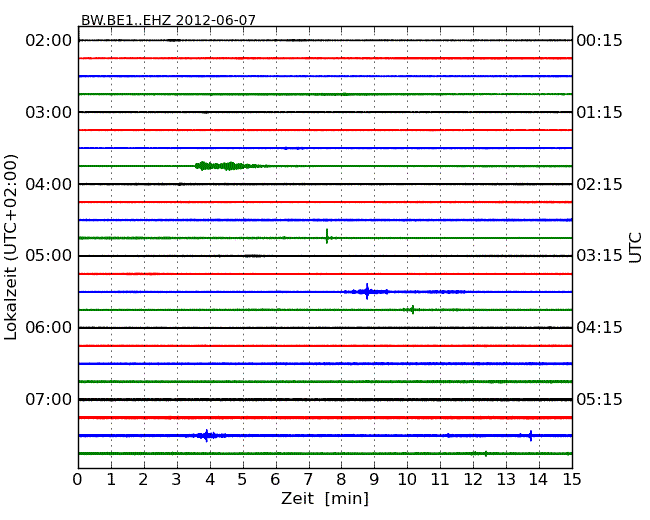The image size is (650, 520).
Task: Click the x-axis tick label 0
Action: point(78,480)
